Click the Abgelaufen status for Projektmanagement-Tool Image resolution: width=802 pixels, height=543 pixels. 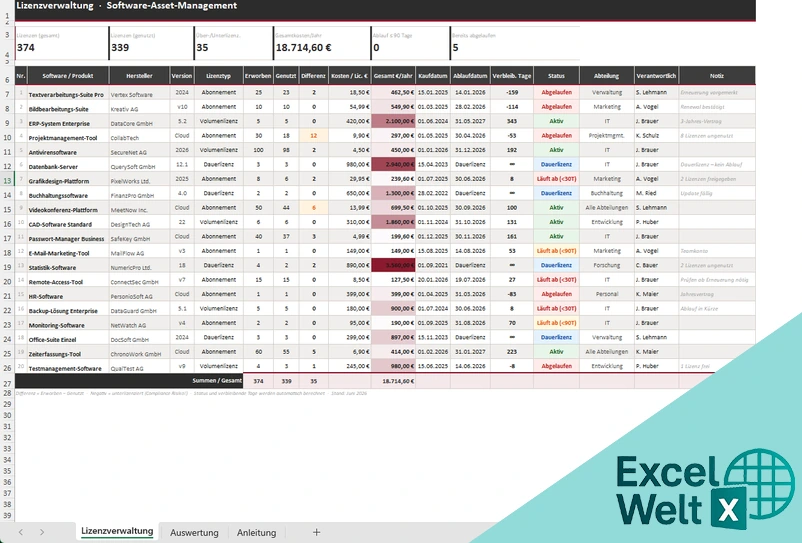[556, 135]
